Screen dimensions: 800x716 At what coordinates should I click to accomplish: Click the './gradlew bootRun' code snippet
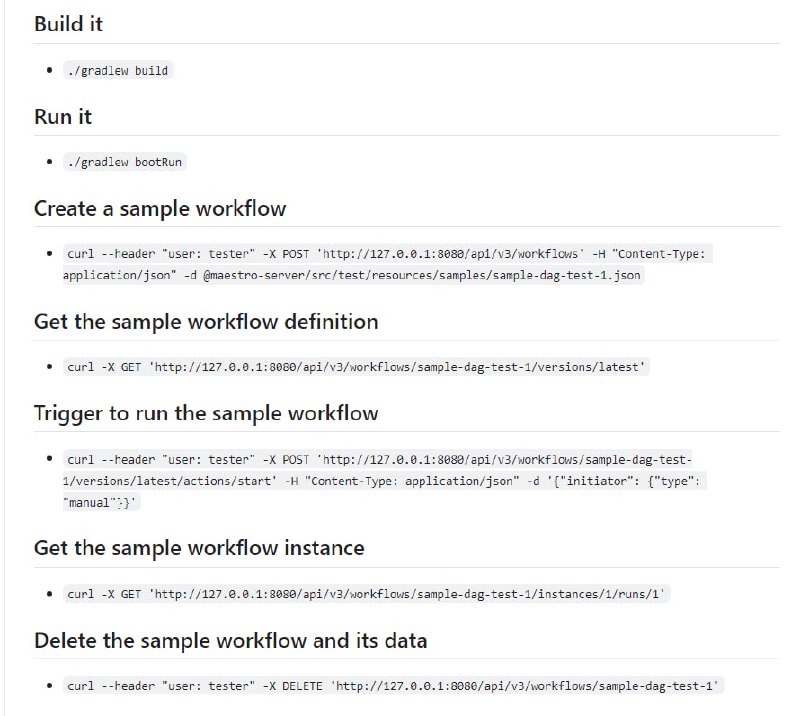[x=124, y=162]
